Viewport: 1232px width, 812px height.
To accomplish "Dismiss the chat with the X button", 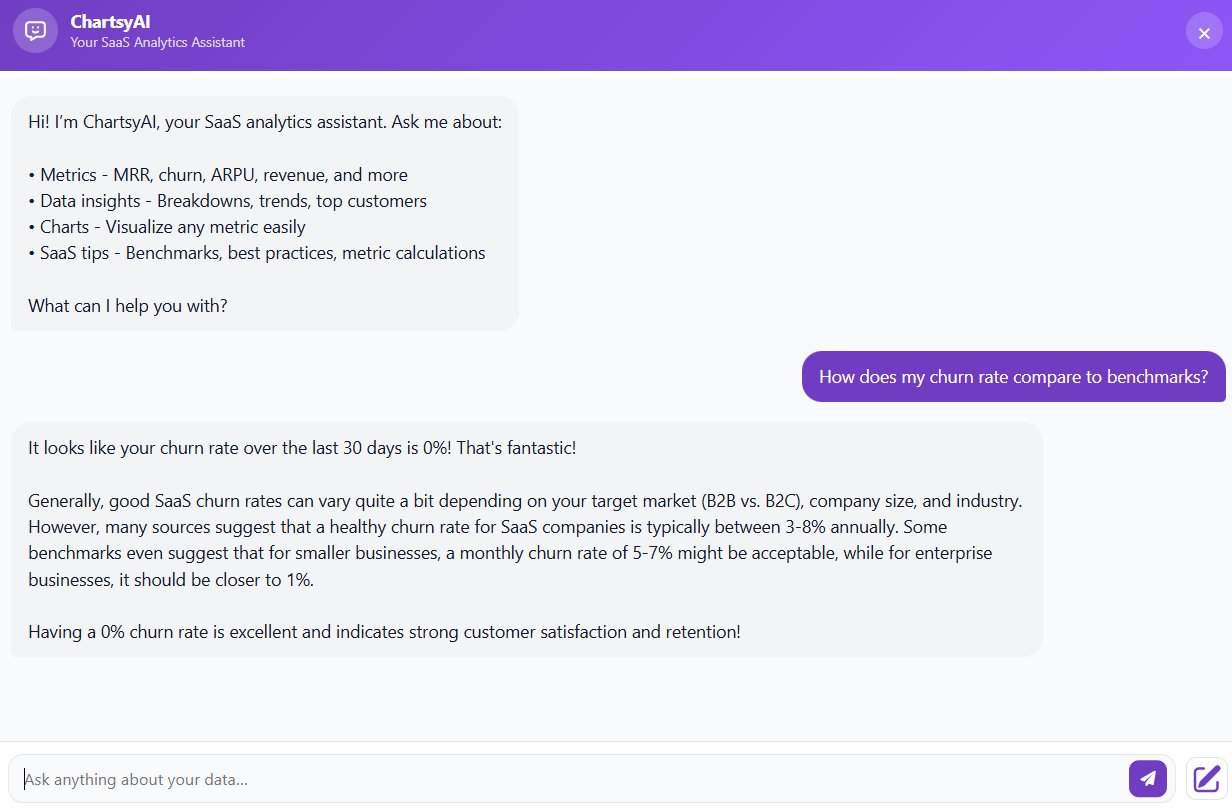I will (1203, 31).
